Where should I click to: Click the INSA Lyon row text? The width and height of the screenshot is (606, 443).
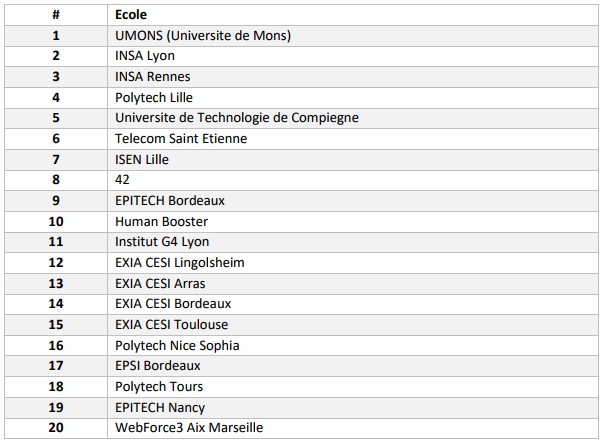[x=145, y=56]
